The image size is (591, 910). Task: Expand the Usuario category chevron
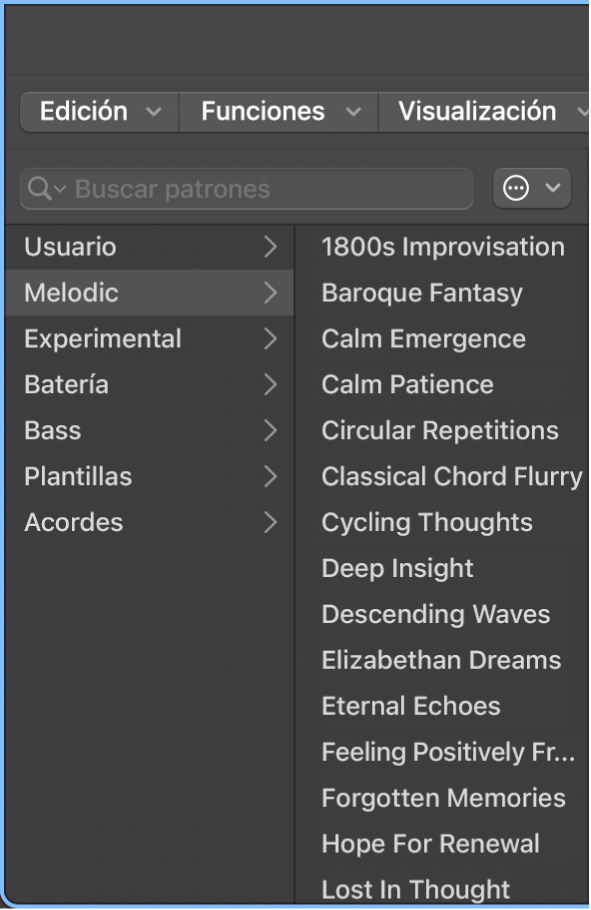pos(268,246)
